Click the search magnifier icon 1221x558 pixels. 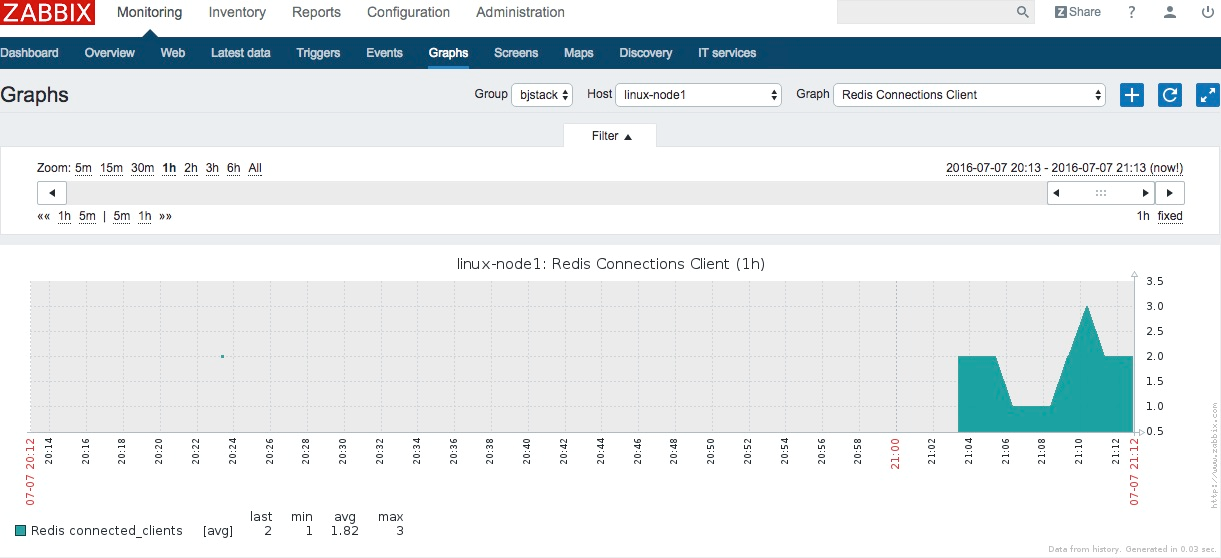[1022, 13]
